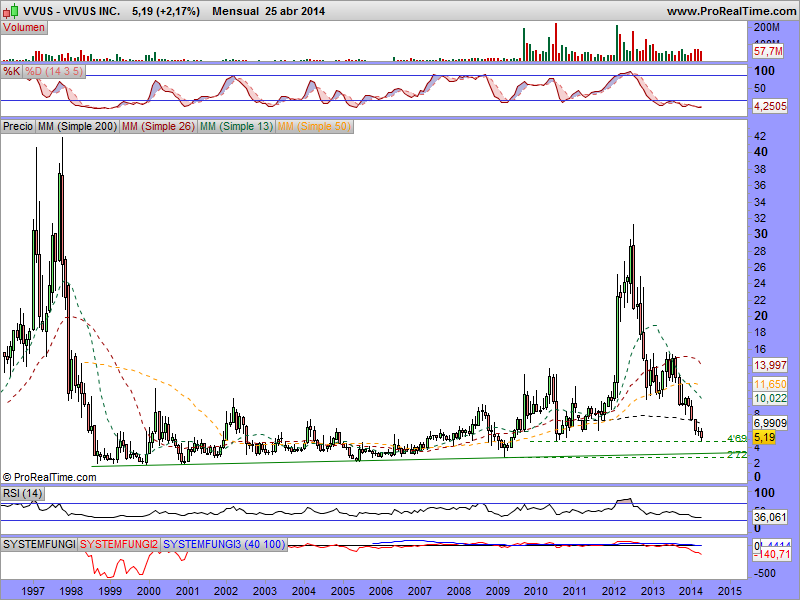The height and width of the screenshot is (600, 800).
Task: Click the candlestick chart icon beside VVUS title
Action: point(11,10)
